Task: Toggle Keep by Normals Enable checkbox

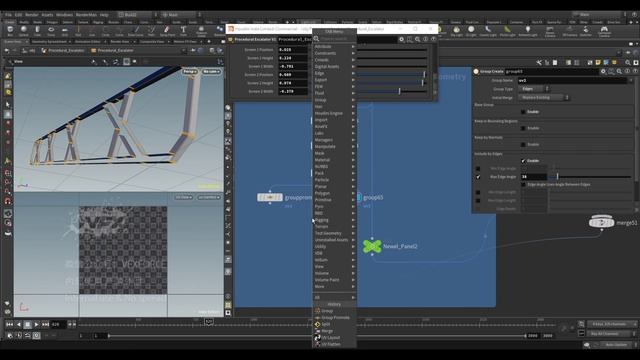Action: [523, 144]
